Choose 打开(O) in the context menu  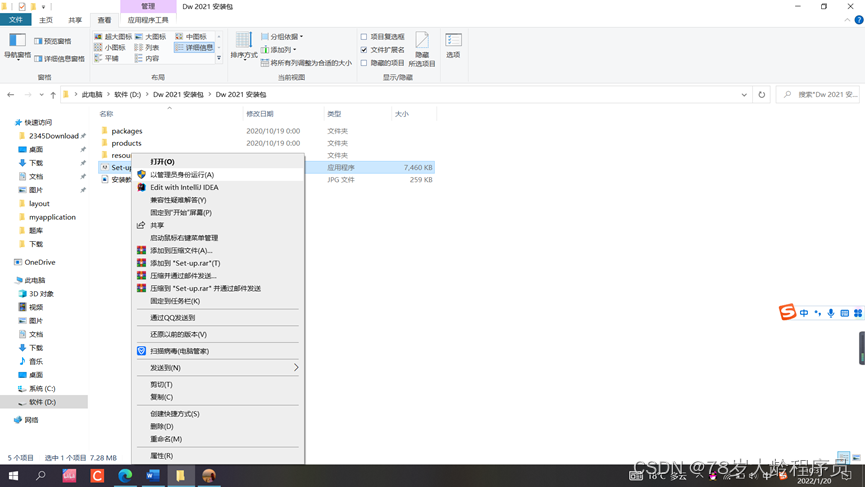point(218,162)
